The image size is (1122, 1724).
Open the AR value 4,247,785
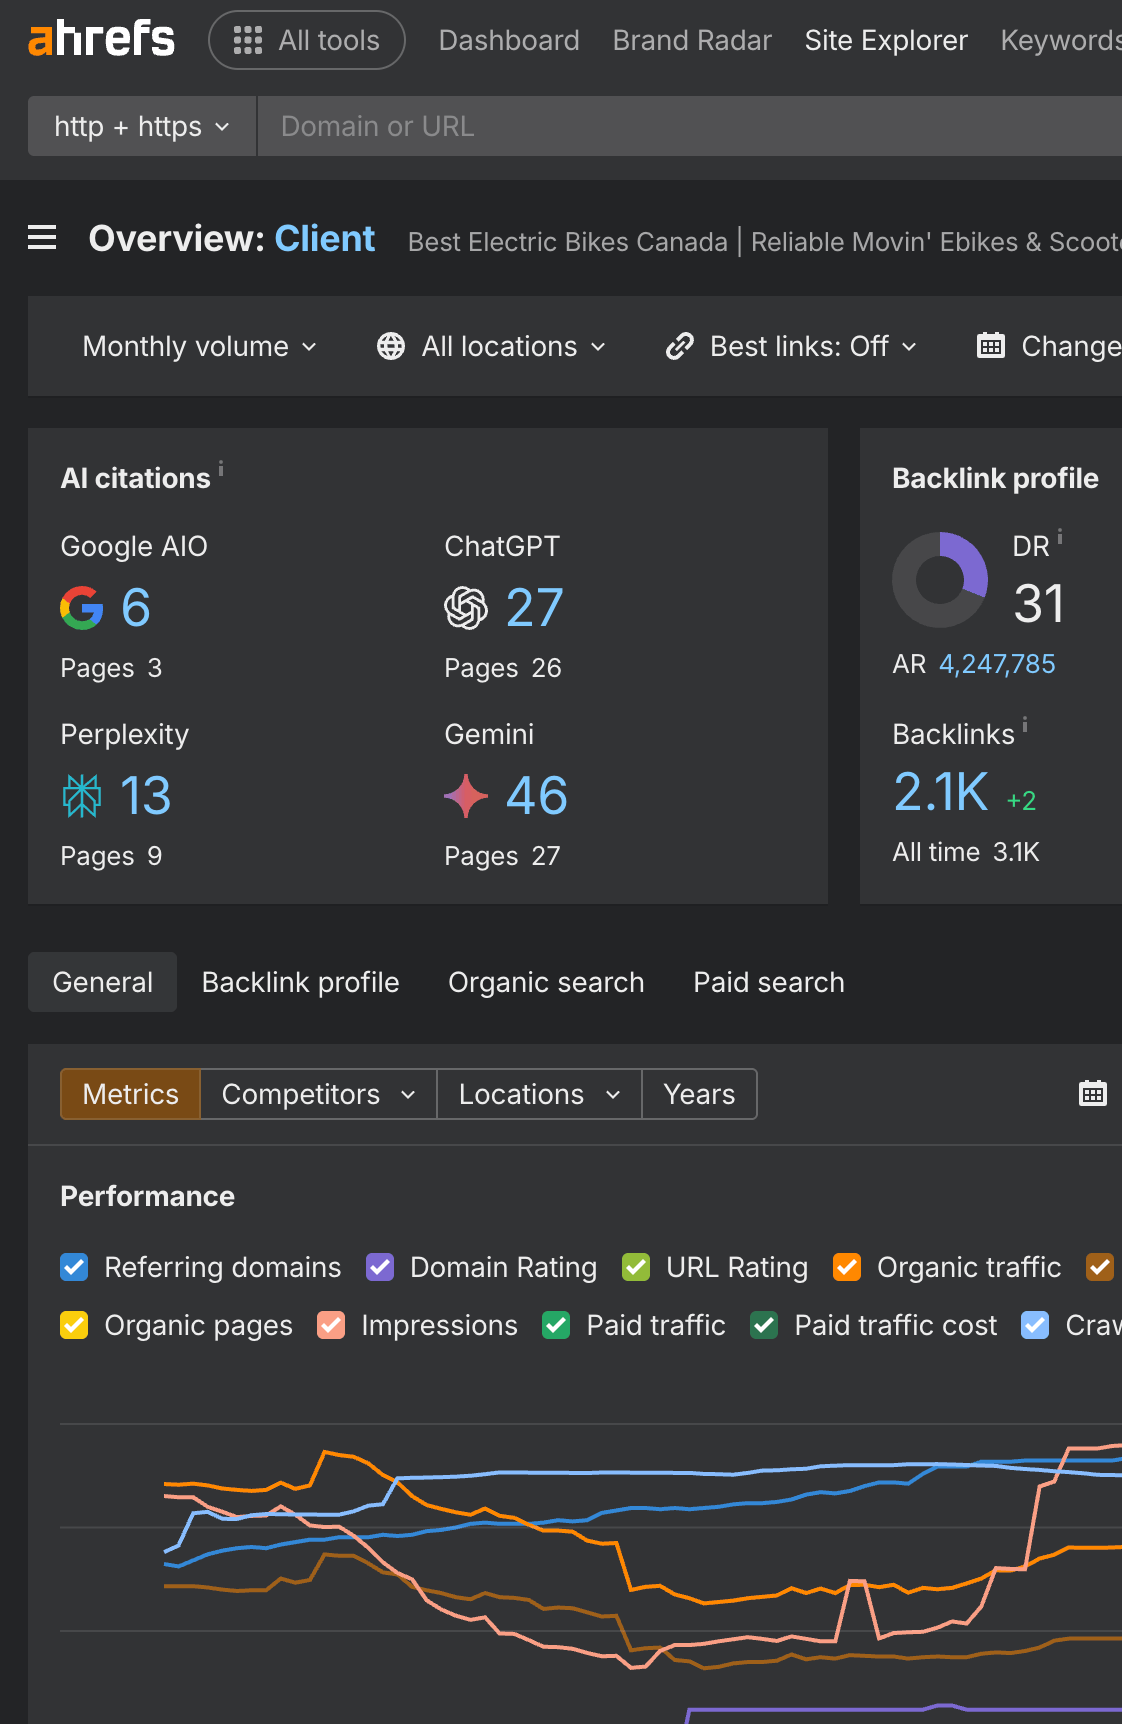point(997,664)
